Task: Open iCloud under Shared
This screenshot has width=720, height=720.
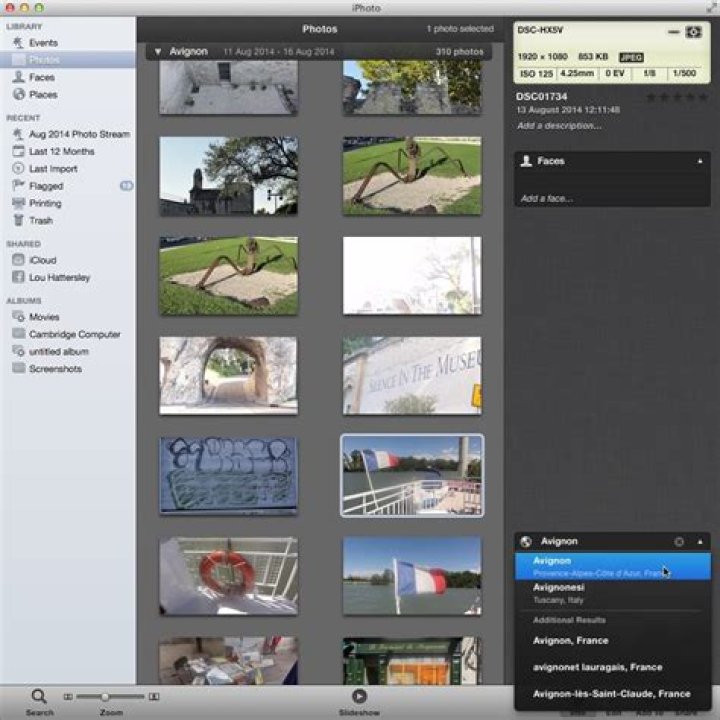Action: pos(42,260)
